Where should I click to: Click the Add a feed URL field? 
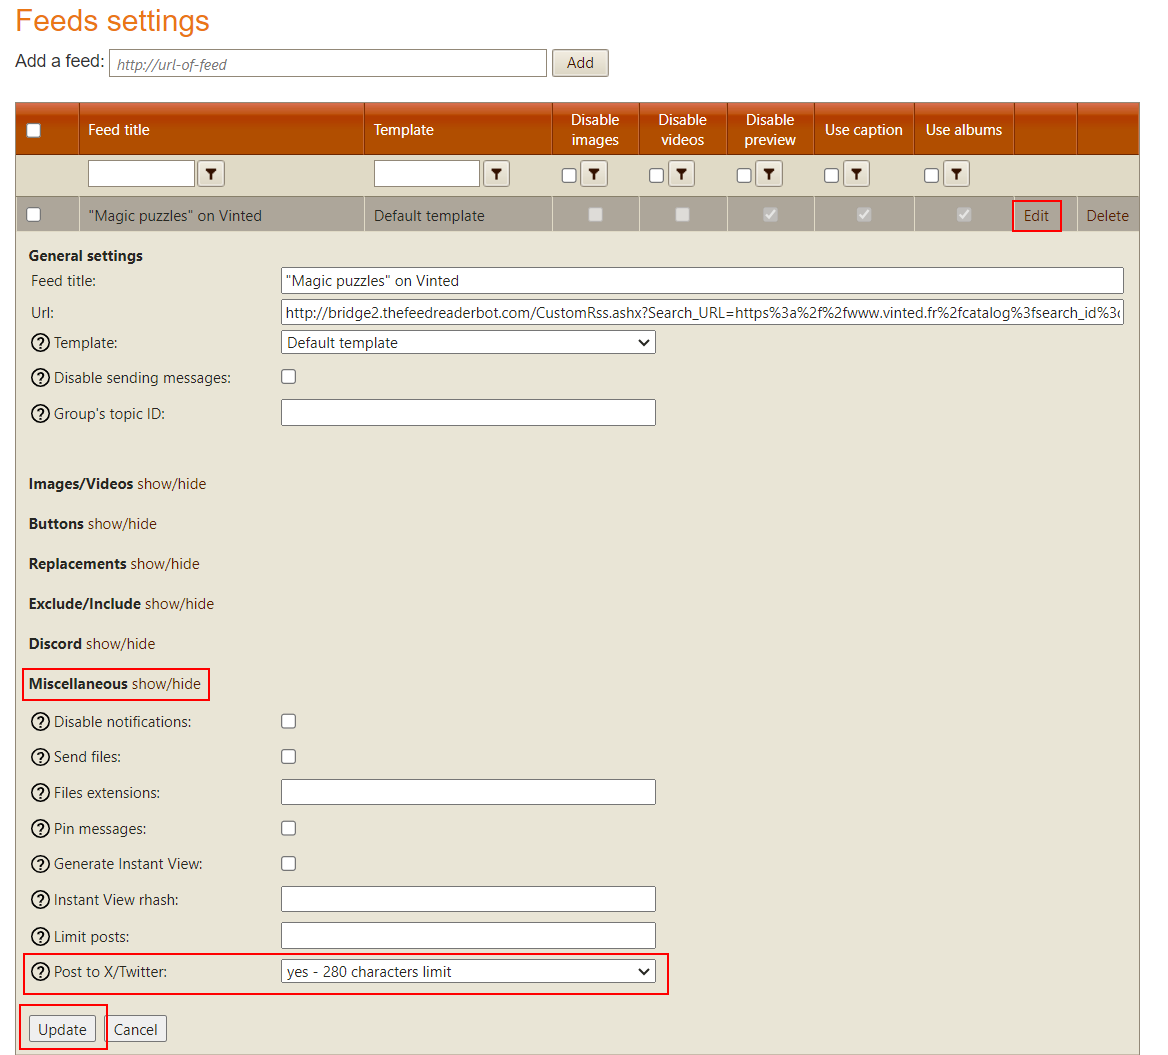click(328, 64)
